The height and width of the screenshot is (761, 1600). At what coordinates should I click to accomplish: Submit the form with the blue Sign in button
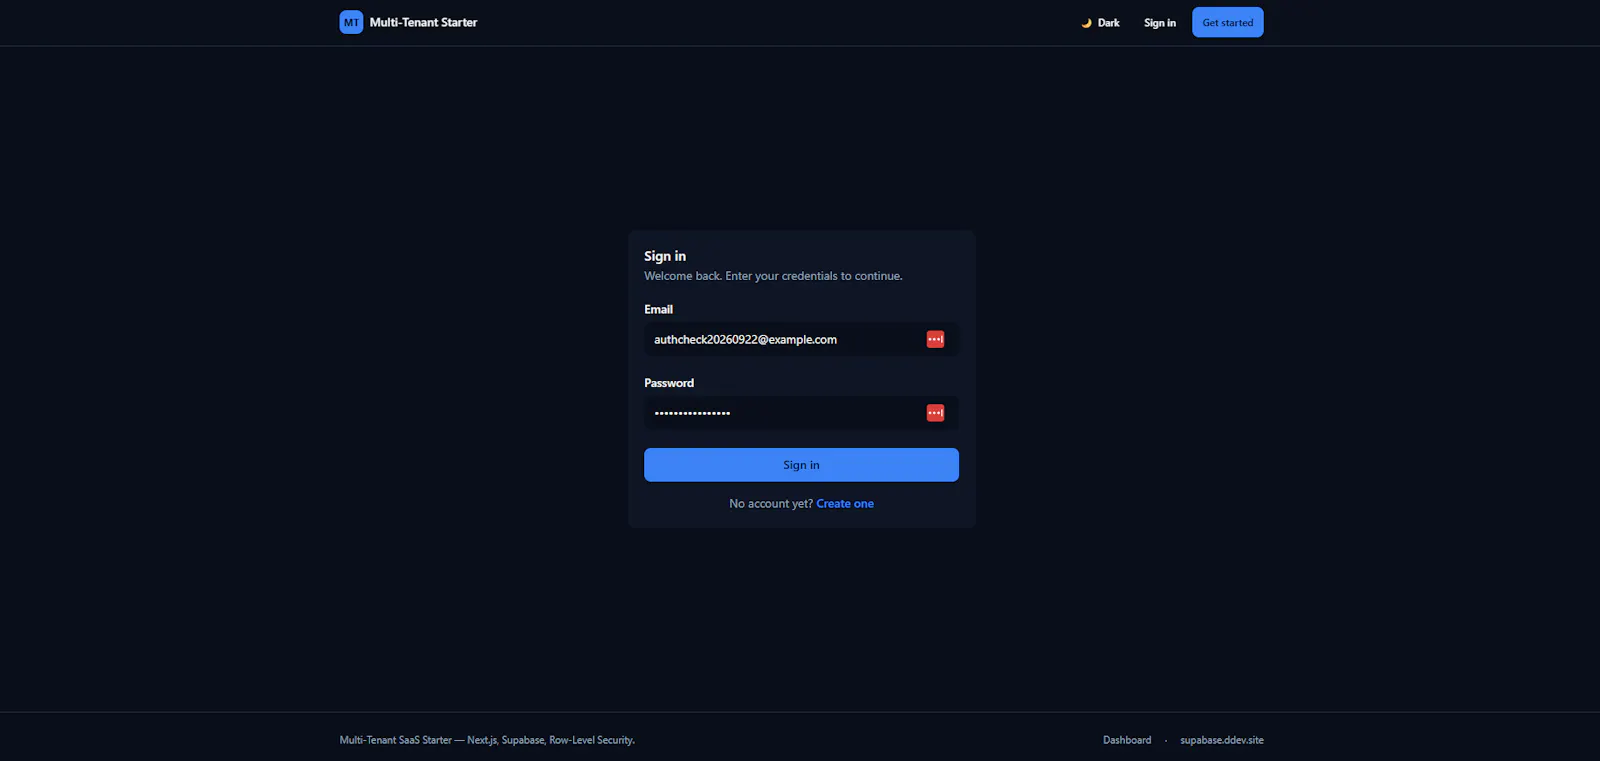[x=801, y=465]
